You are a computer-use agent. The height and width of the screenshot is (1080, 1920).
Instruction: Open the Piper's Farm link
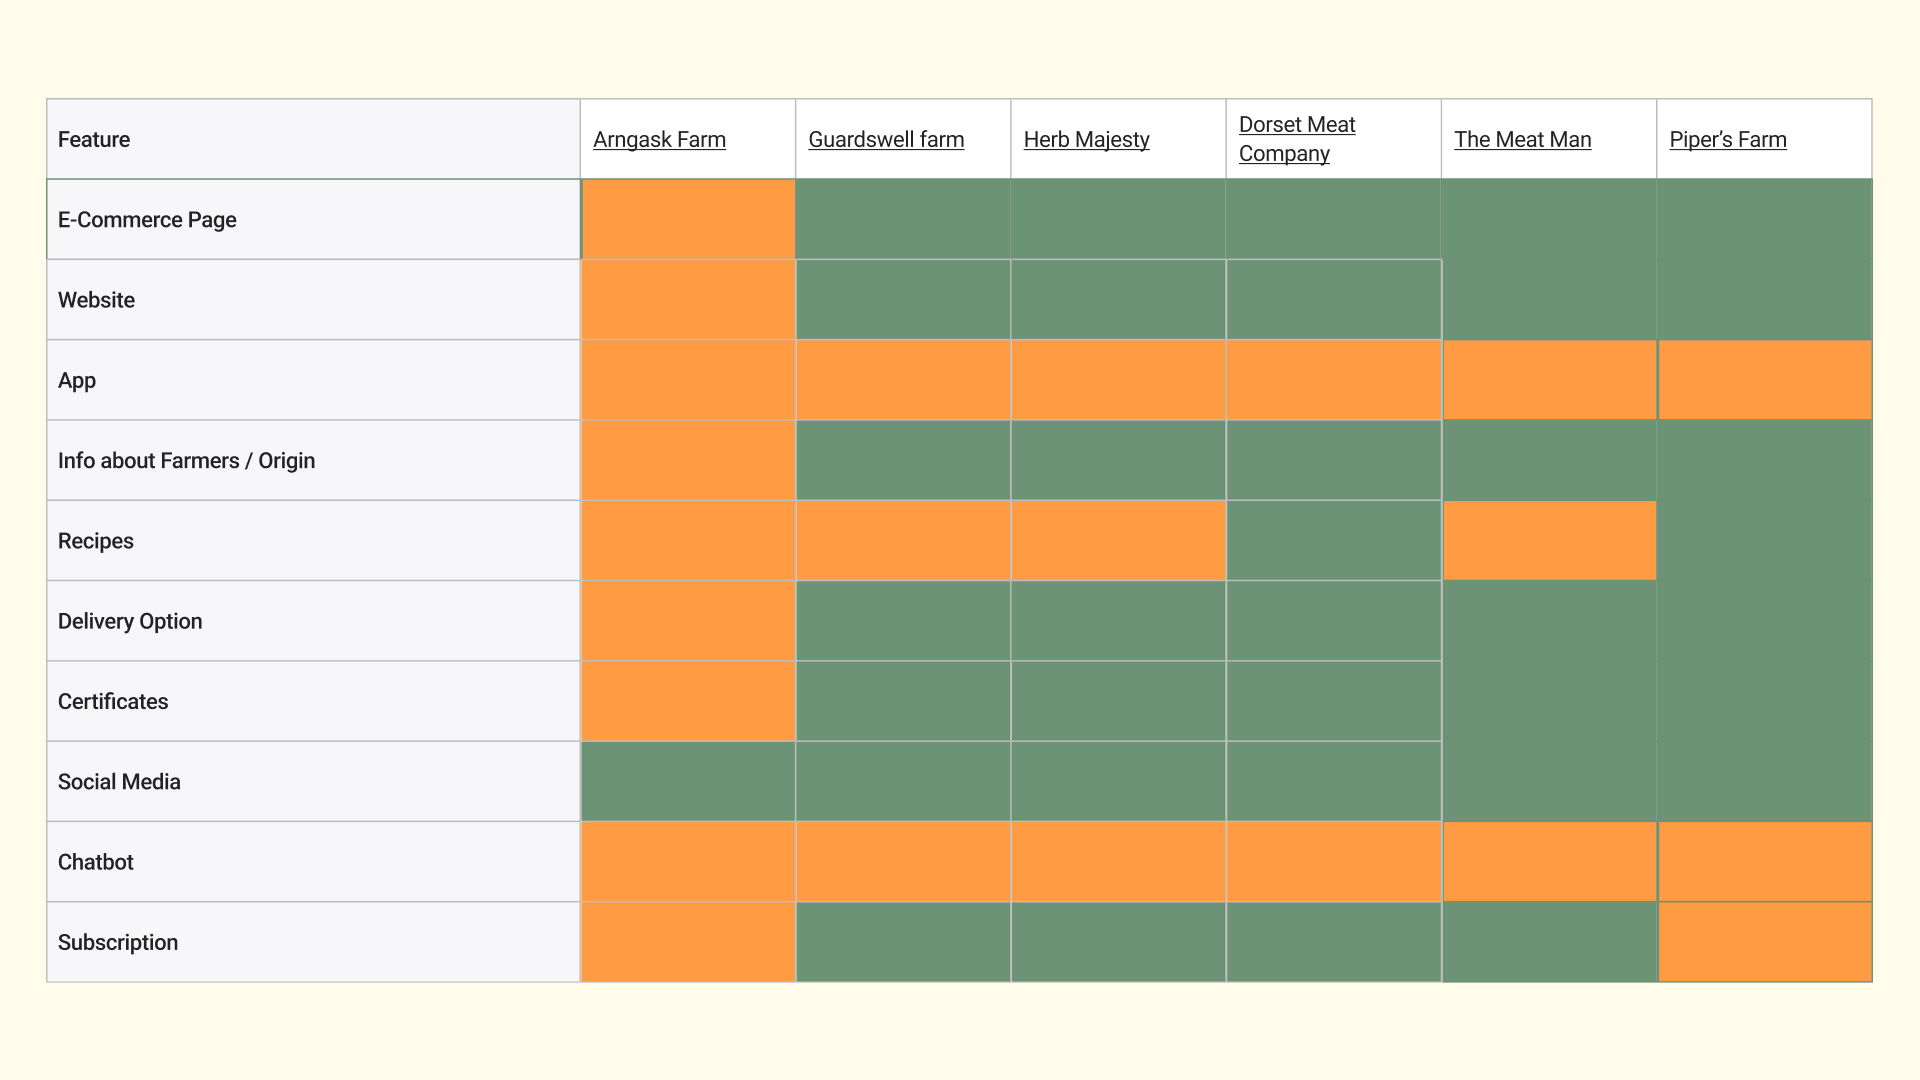coord(1727,140)
